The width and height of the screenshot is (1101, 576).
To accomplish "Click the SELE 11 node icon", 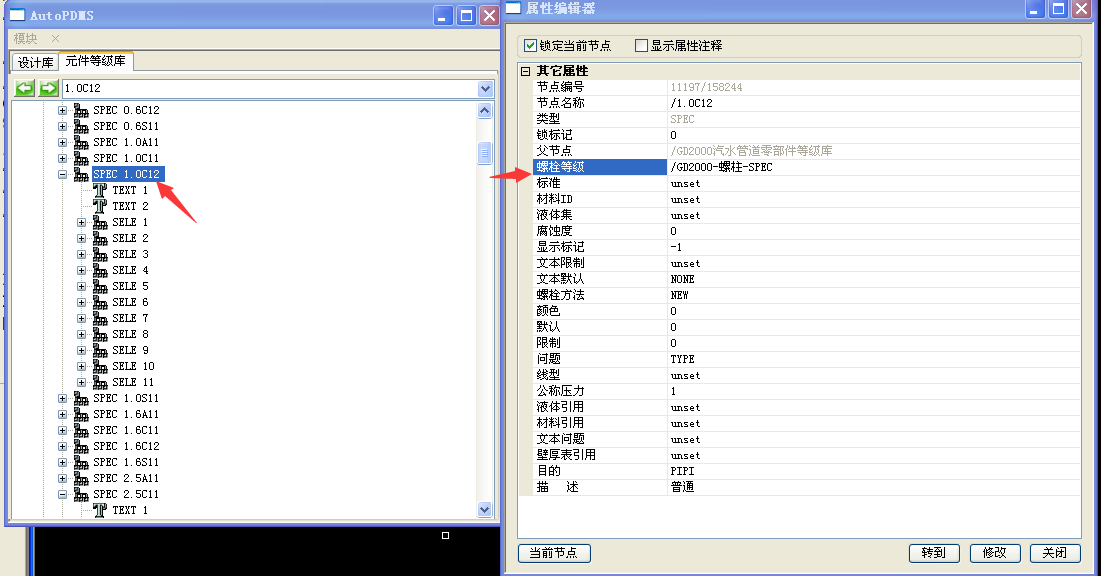I will pos(100,383).
